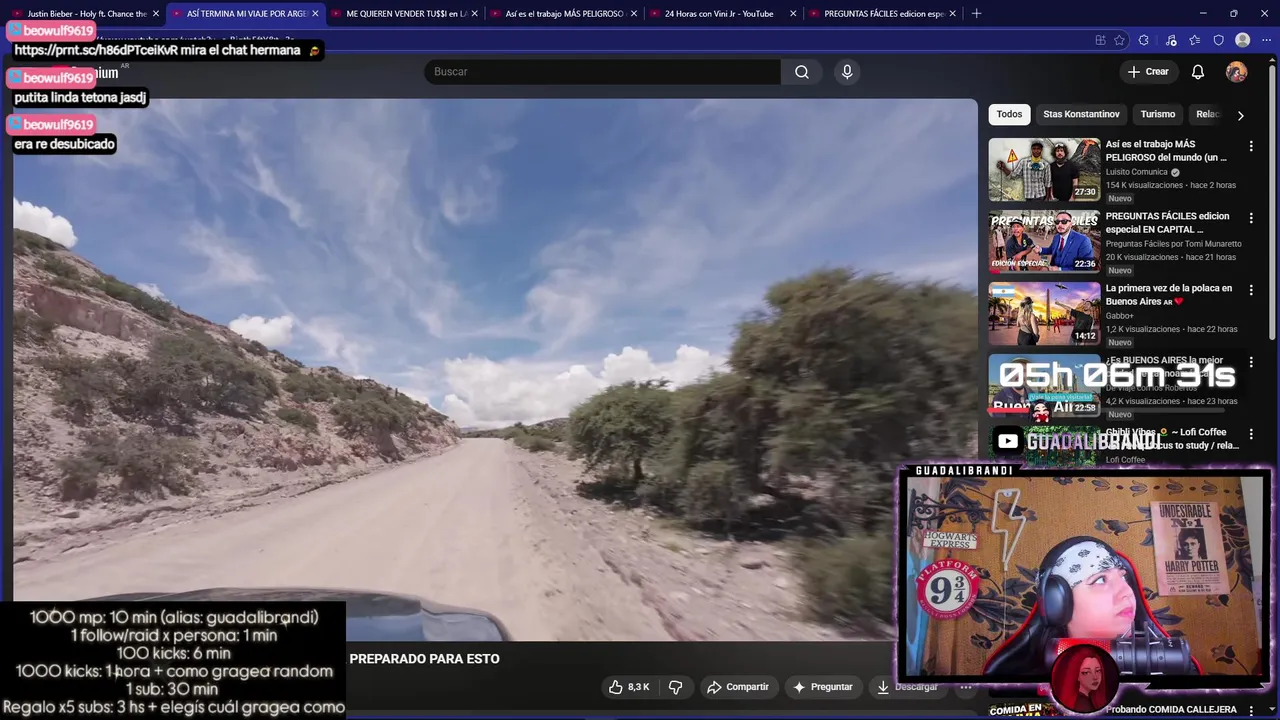The image size is (1280, 720).
Task: Open Luisito Comunica channel name
Action: [1137, 172]
